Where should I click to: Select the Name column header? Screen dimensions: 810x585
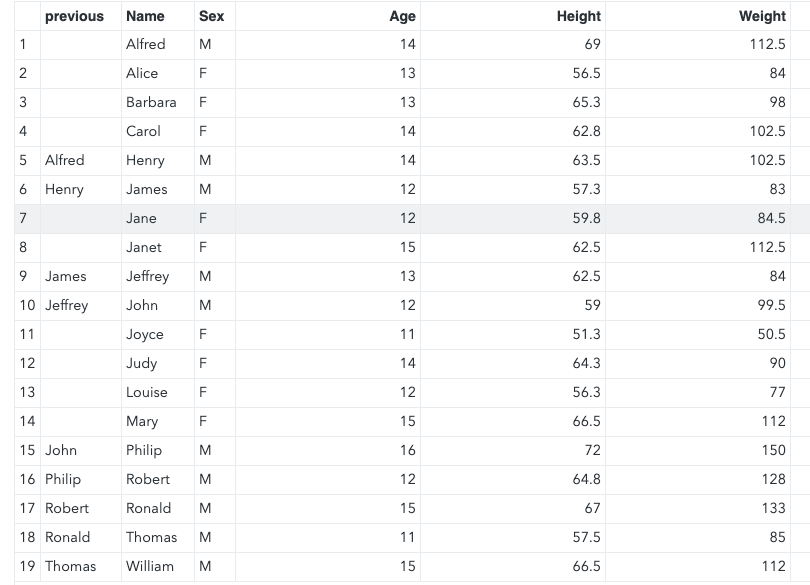tap(145, 16)
